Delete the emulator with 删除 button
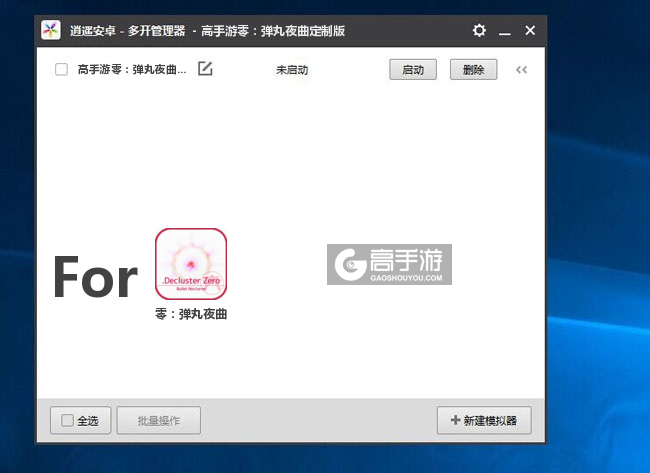650x473 pixels. pos(473,69)
